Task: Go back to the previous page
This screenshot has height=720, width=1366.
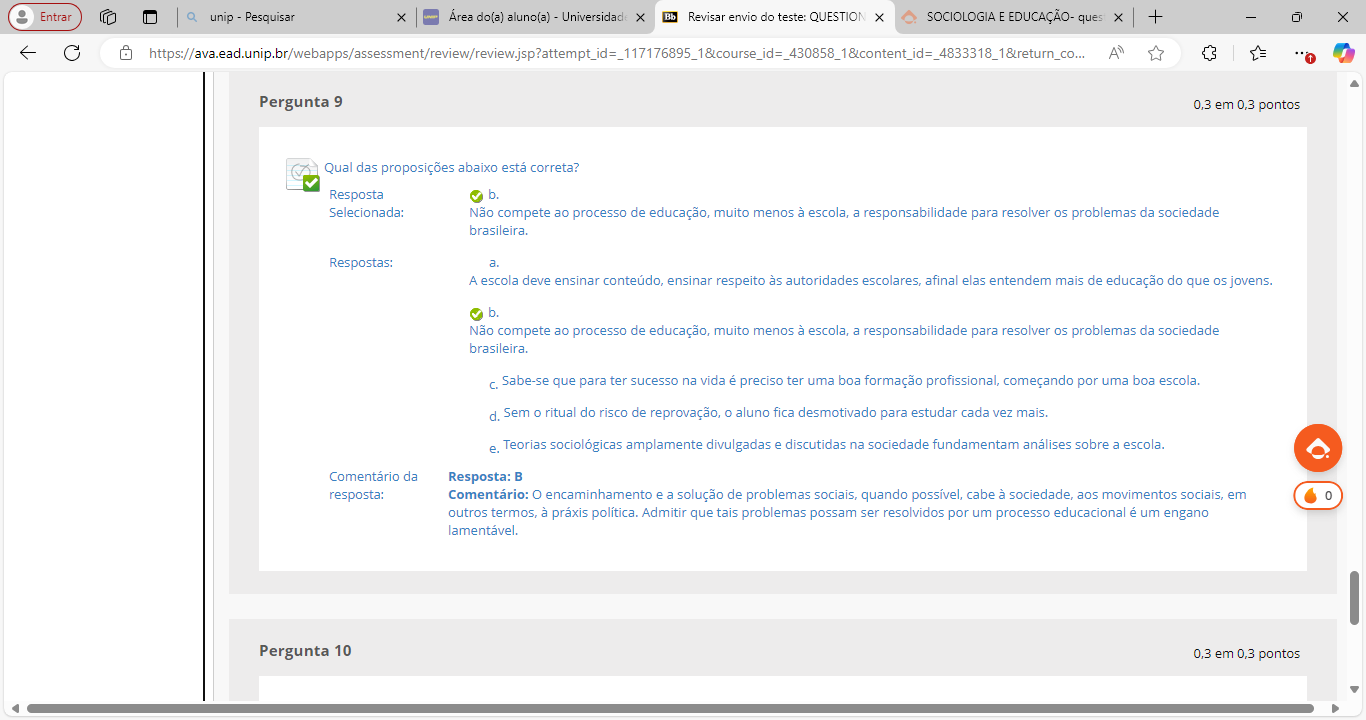Action: tap(28, 53)
